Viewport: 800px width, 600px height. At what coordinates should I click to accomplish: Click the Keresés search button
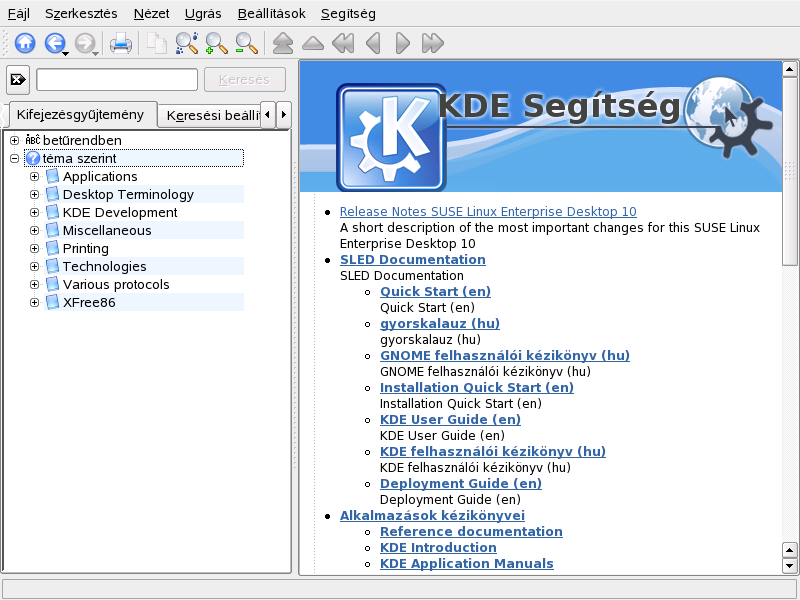coord(244,80)
